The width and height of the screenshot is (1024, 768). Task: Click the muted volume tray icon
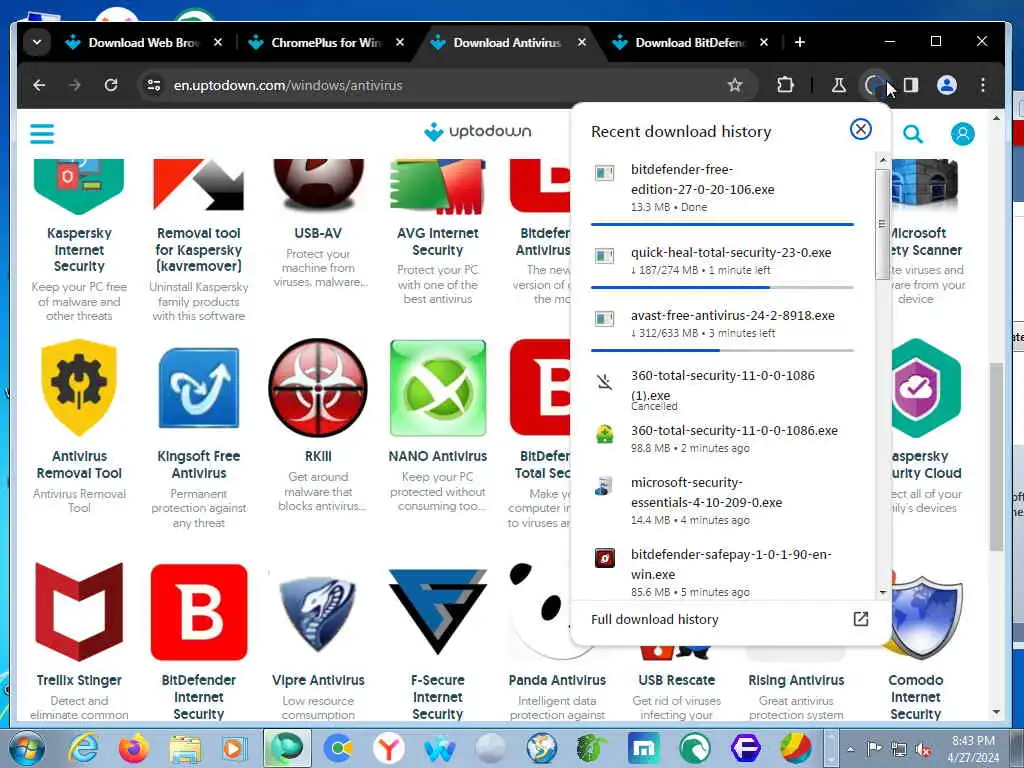click(x=923, y=749)
